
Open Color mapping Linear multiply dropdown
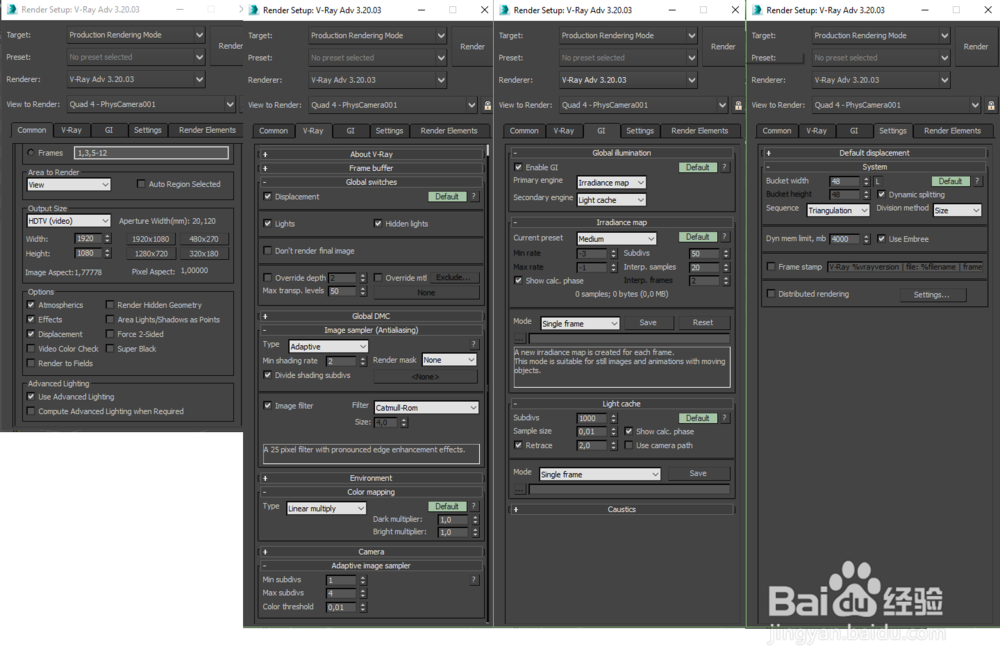[326, 508]
